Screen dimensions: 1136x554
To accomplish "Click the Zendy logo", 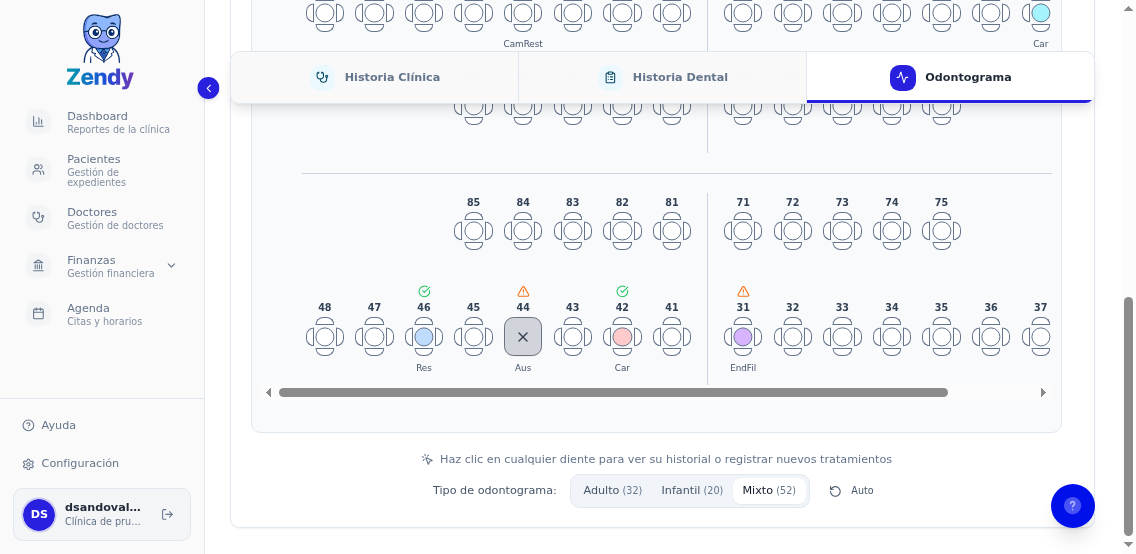I will coord(100,51).
